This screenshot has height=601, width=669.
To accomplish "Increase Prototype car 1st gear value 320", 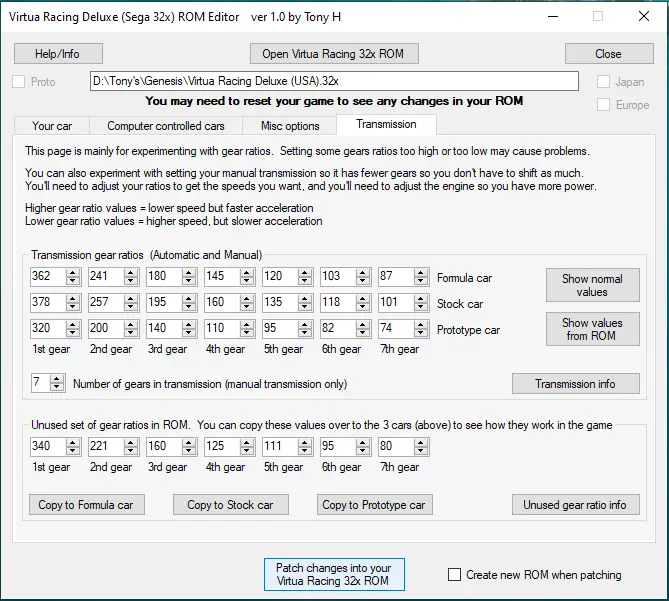I will point(73,325).
